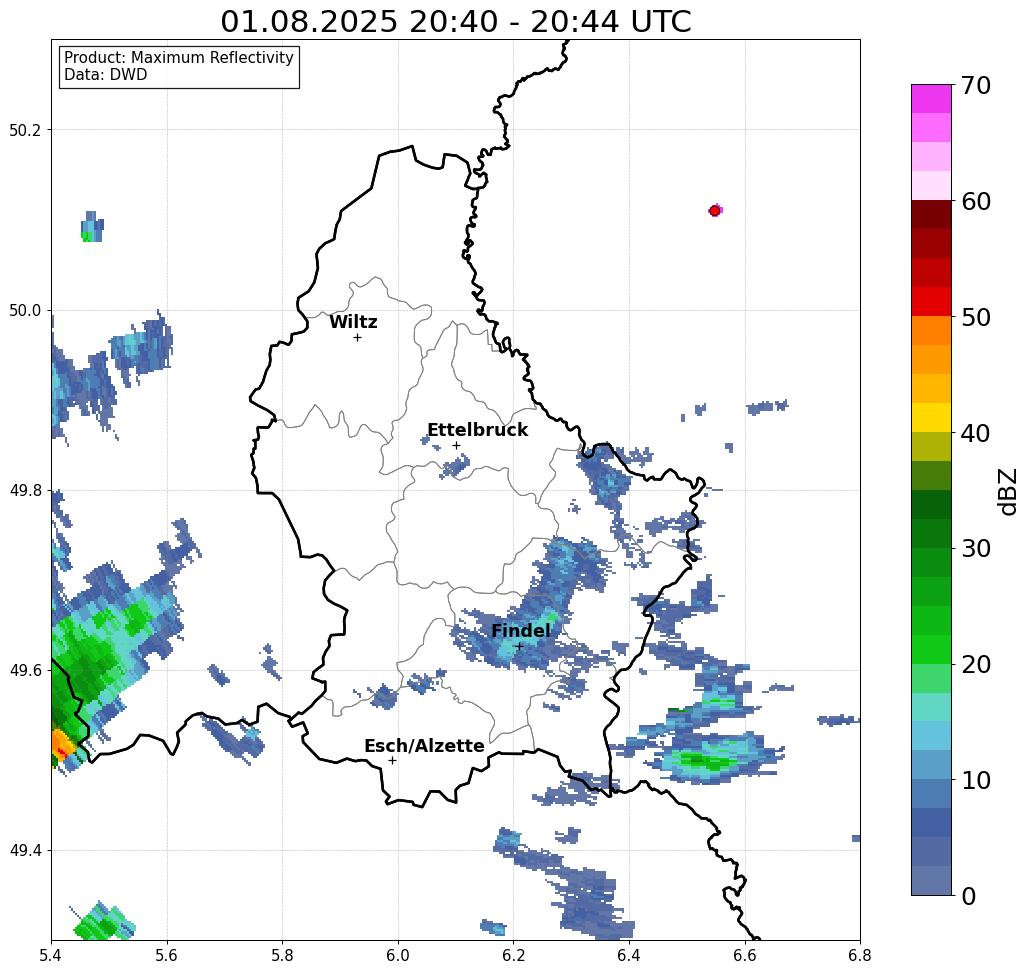Pick the orange segment just below 50 dBZ
This screenshot has height=973, width=1029.
[931, 331]
